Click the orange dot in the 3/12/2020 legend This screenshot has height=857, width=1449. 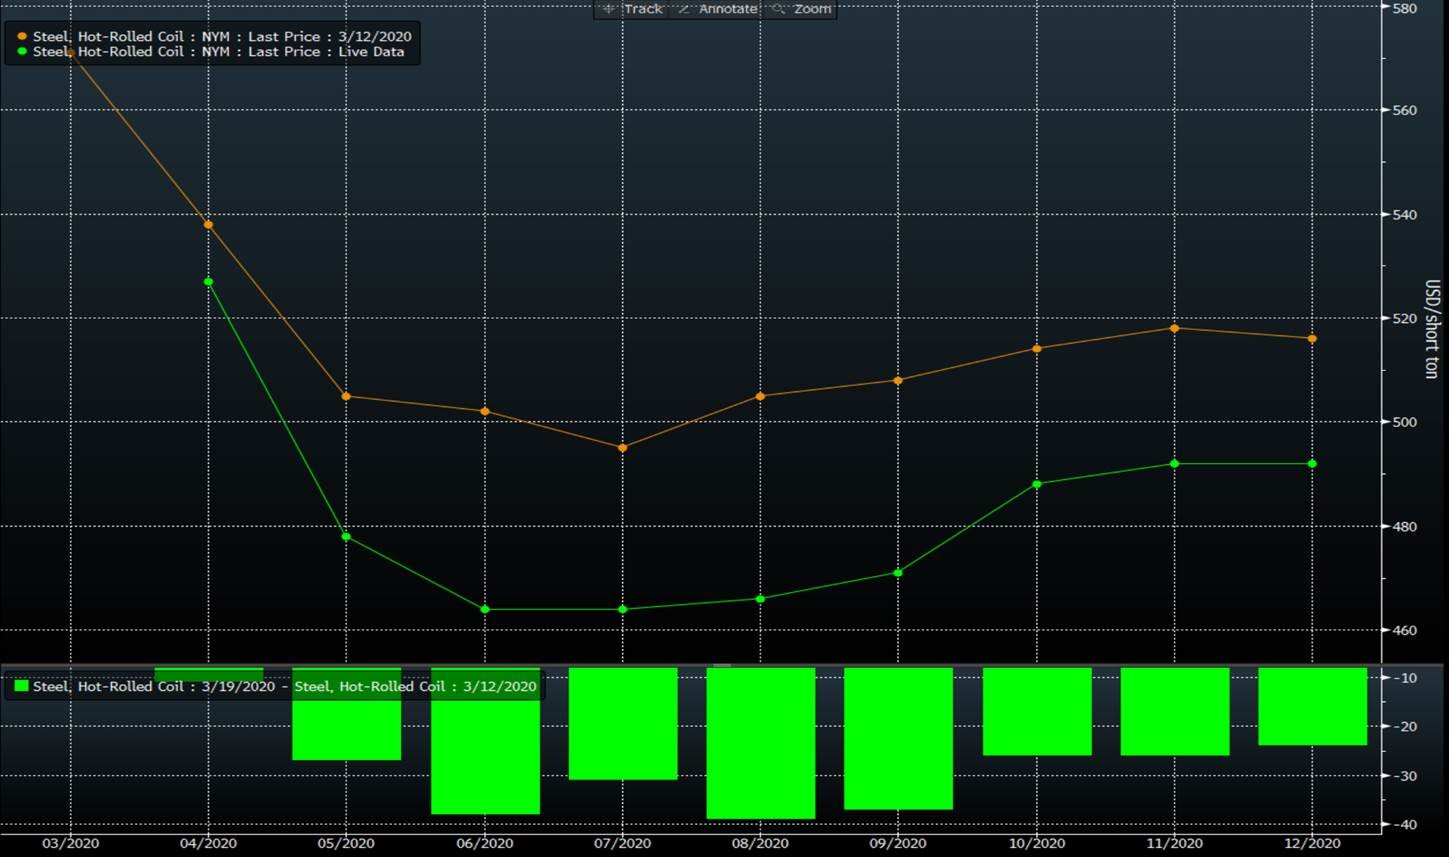22,37
